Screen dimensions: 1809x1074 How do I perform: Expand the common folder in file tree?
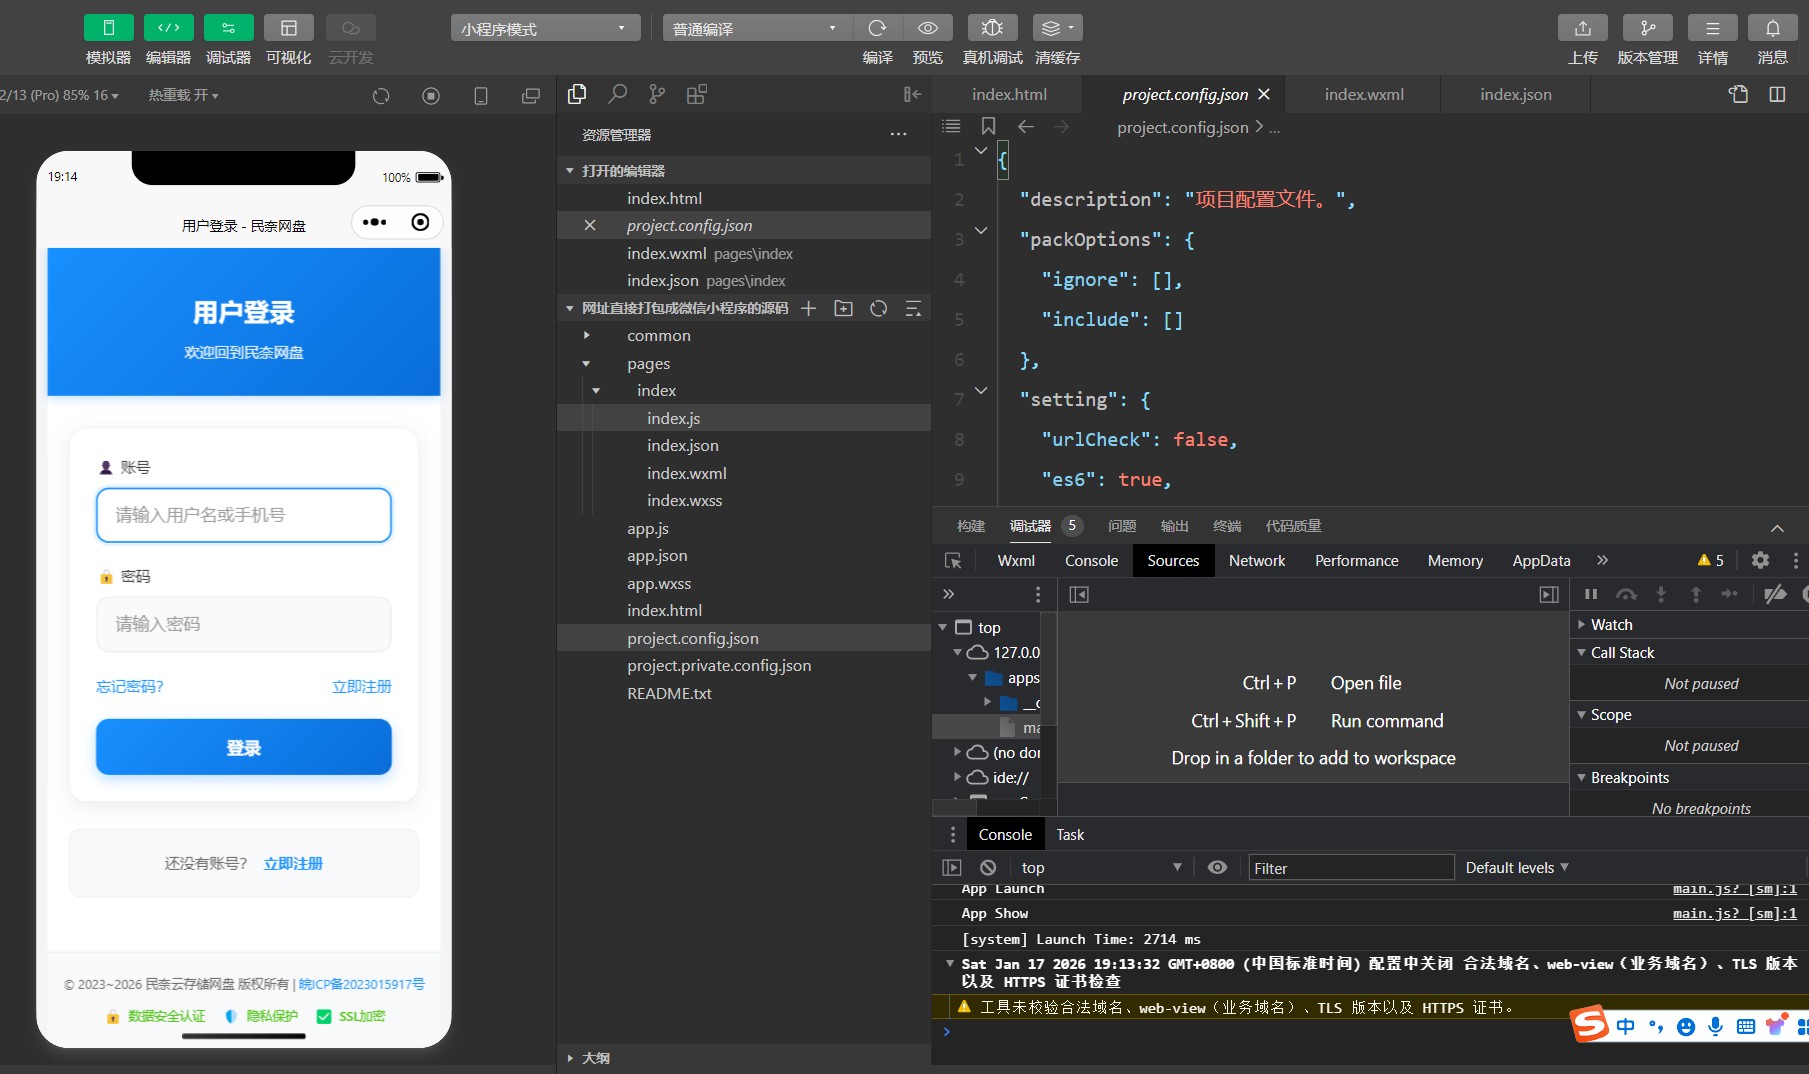658,336
